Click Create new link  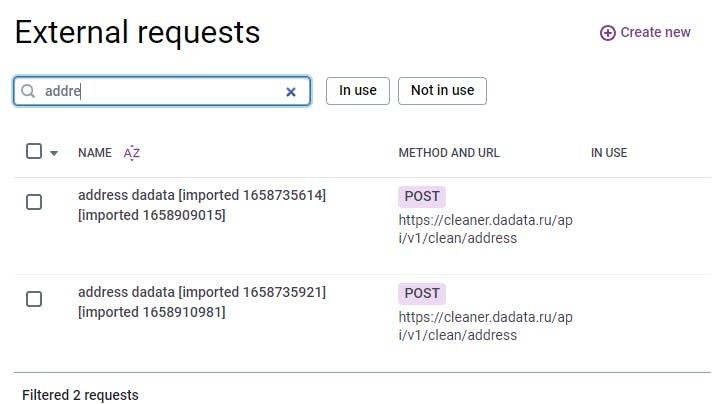(655, 32)
